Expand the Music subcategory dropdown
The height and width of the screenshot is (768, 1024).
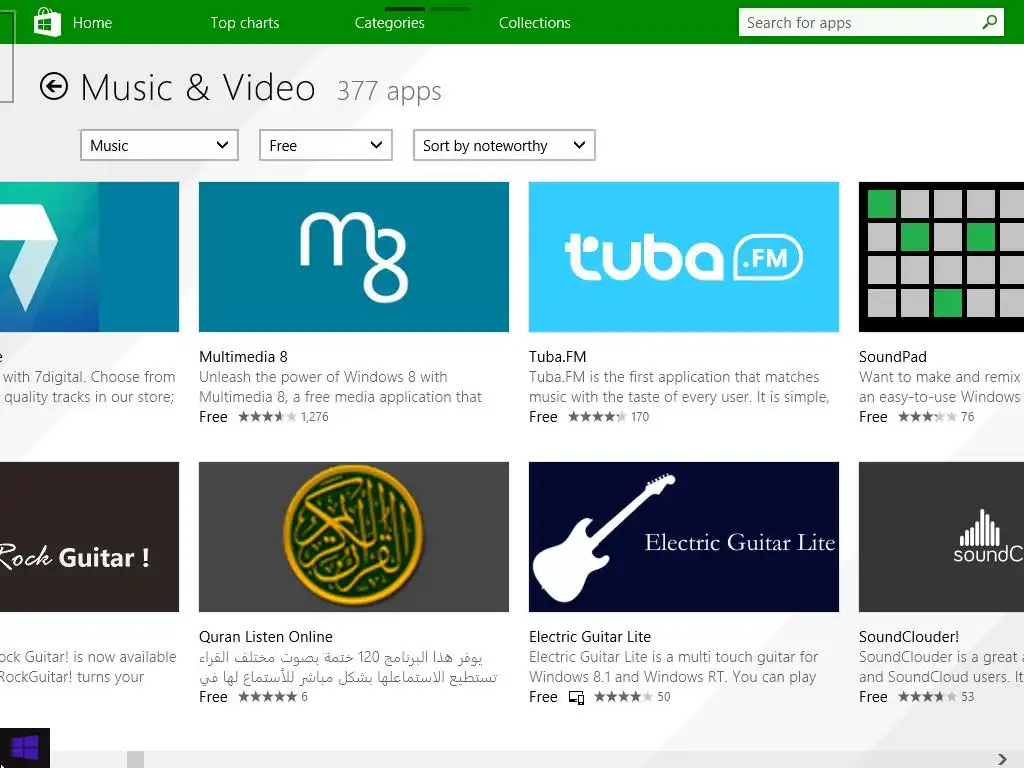pyautogui.click(x=159, y=145)
